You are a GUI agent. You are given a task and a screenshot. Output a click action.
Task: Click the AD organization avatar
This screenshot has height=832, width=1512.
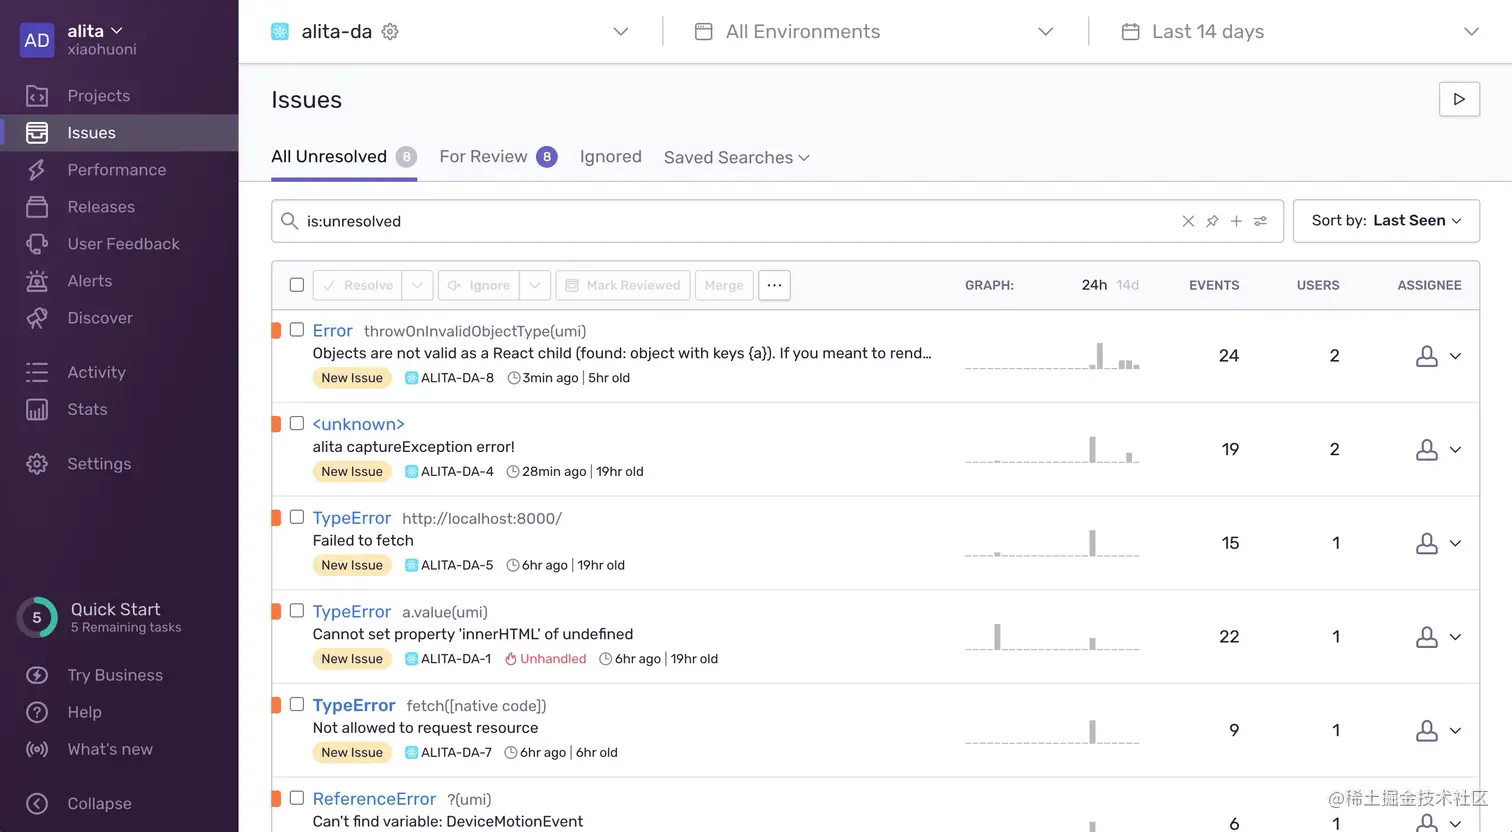37,40
